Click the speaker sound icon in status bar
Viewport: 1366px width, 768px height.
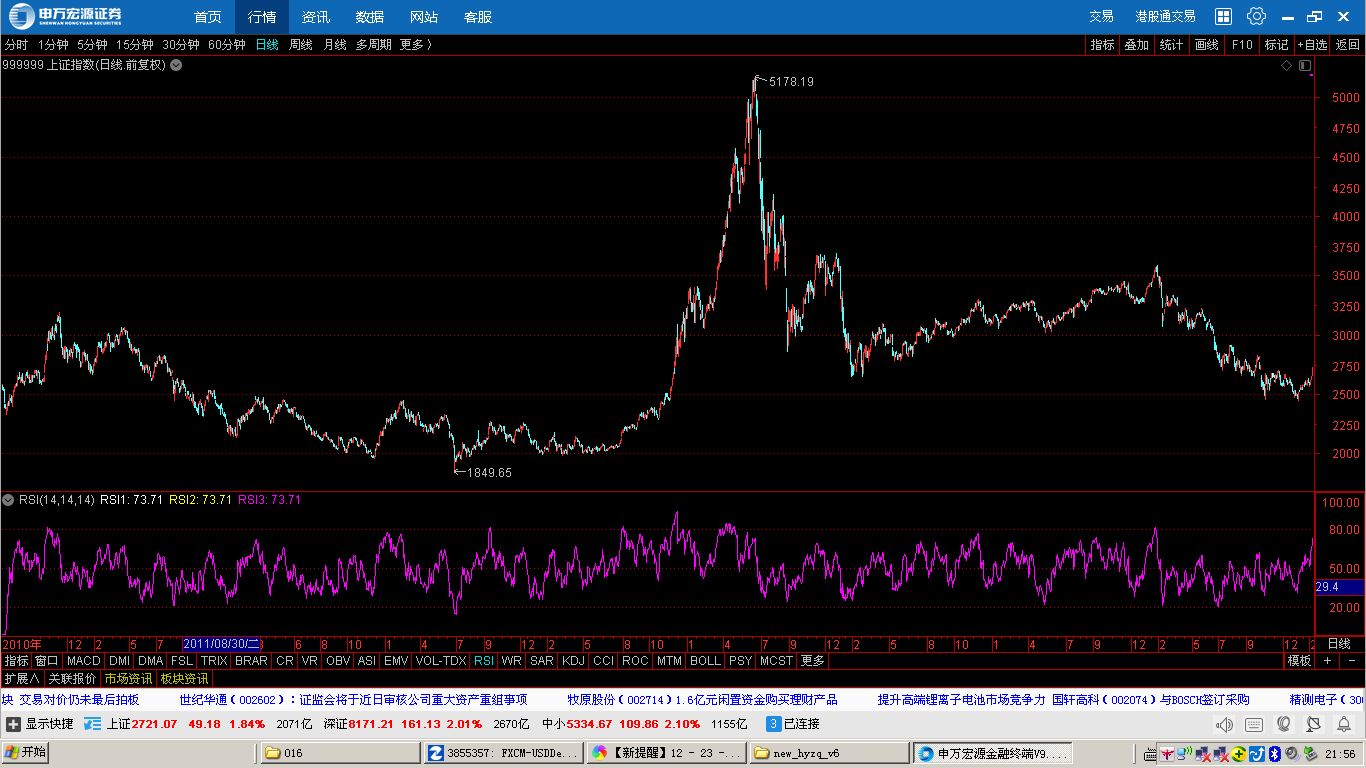pos(1224,724)
